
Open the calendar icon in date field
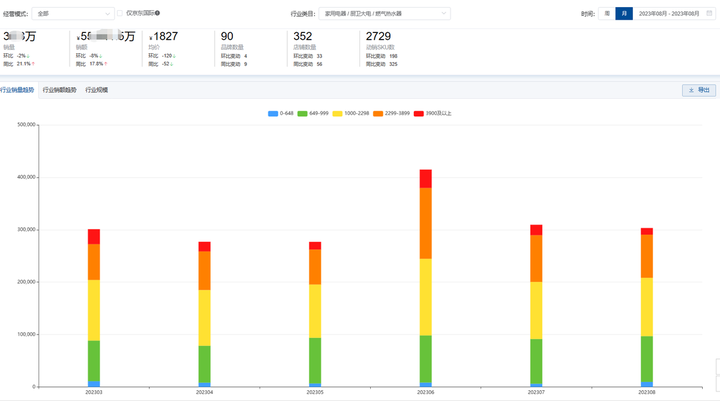709,13
